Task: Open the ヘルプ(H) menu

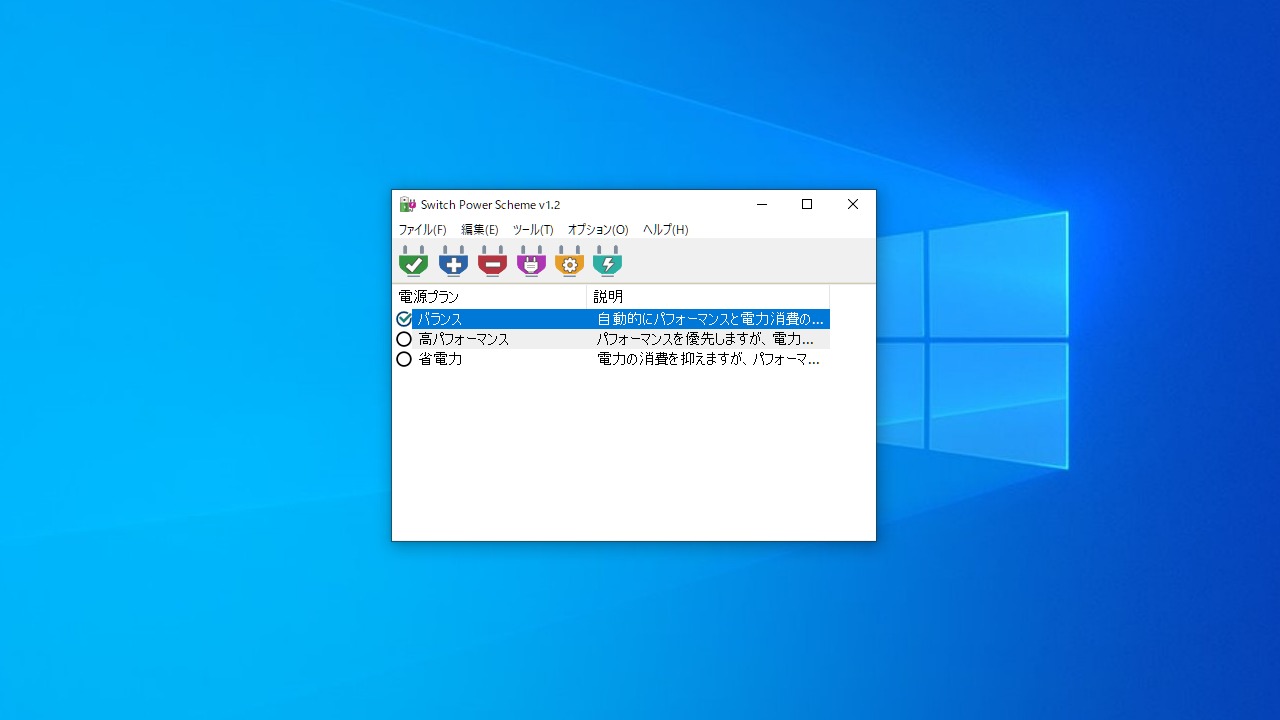Action: [665, 229]
